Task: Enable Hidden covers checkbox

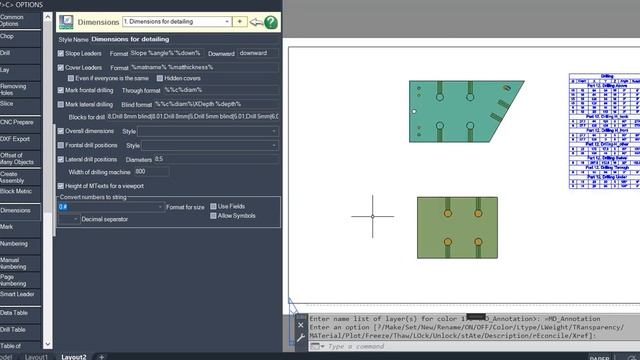Action: [x=160, y=78]
